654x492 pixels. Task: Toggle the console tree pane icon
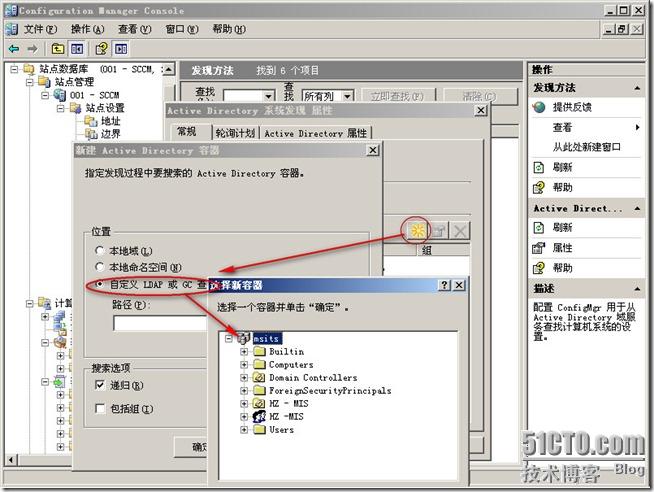[77, 49]
